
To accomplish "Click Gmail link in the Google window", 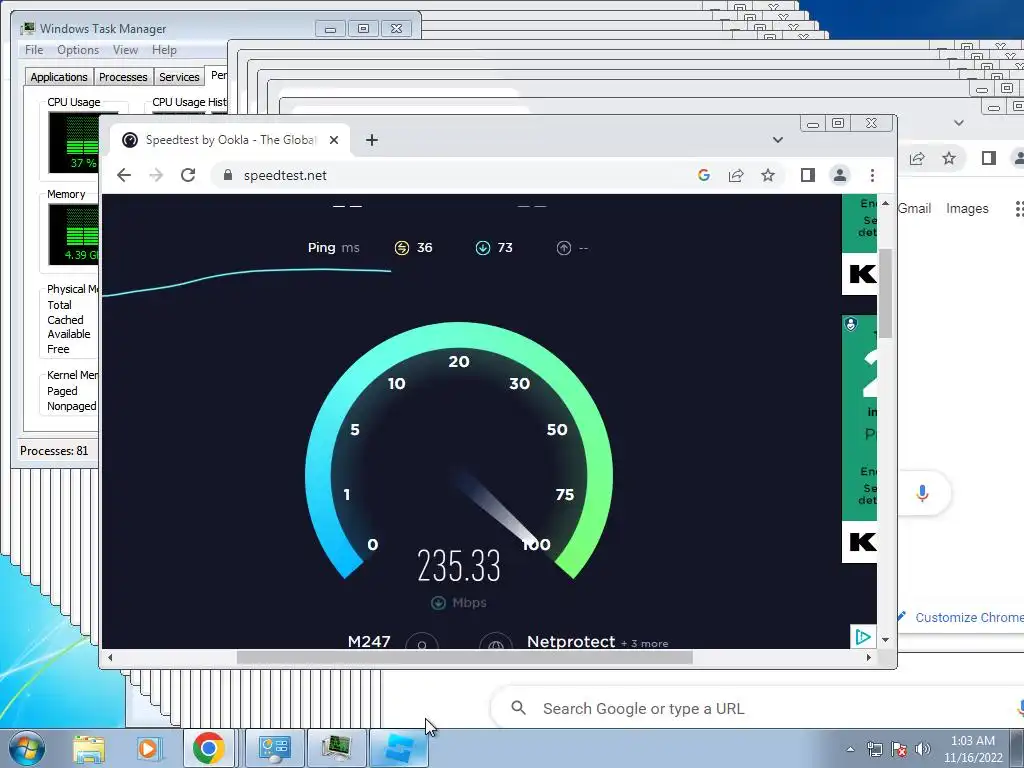I will click(914, 208).
